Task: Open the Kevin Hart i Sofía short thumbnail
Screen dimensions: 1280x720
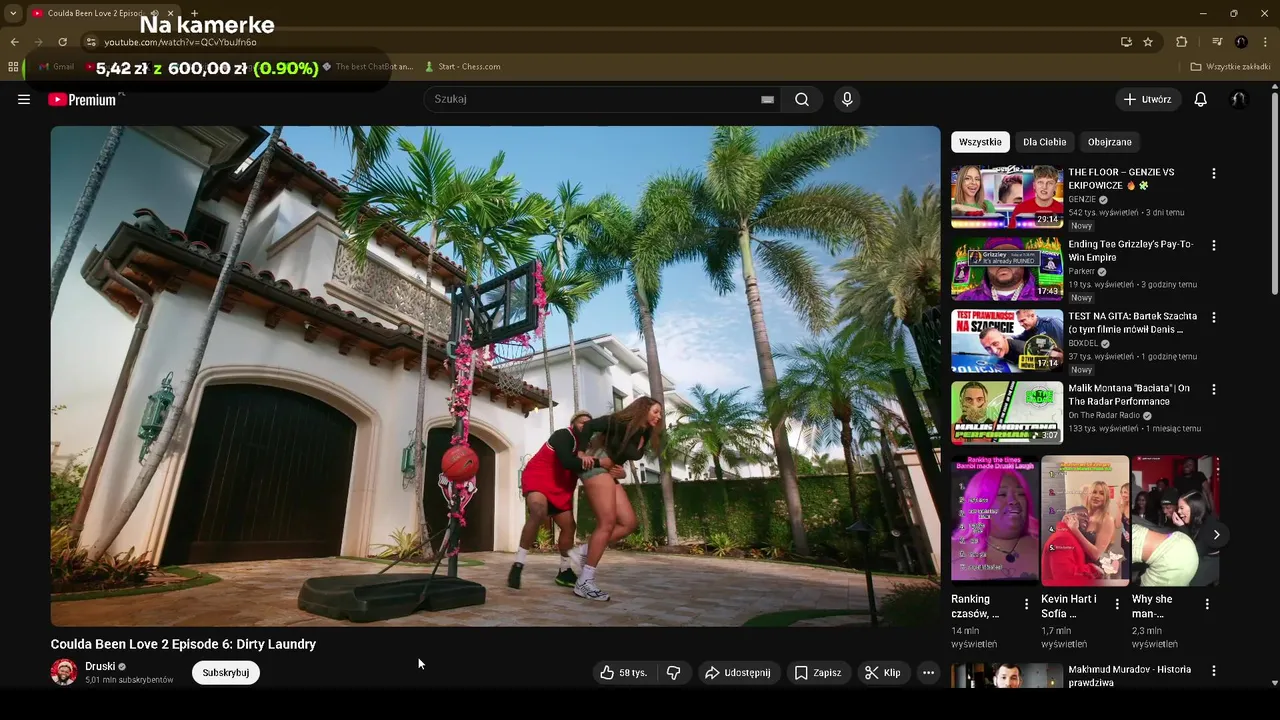Action: (x=1085, y=521)
